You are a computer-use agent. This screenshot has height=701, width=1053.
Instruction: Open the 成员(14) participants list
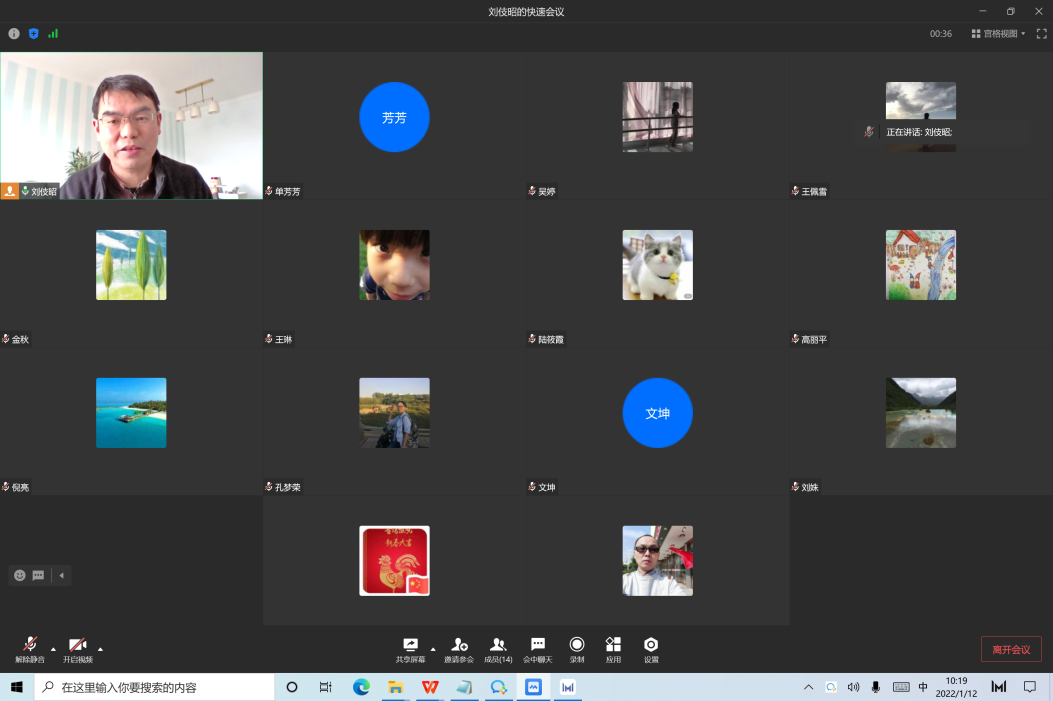[498, 646]
